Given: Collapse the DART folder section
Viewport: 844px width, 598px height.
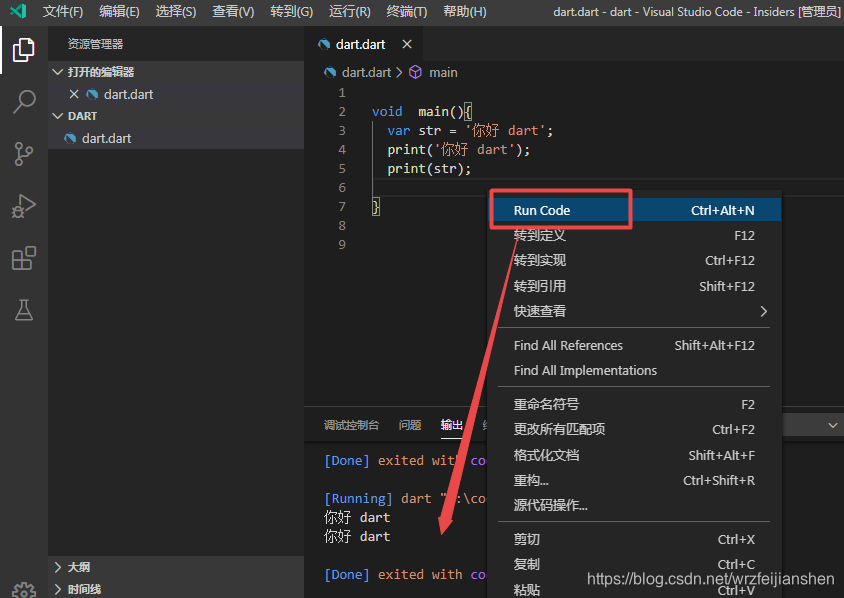Looking at the screenshot, I should click(58, 116).
